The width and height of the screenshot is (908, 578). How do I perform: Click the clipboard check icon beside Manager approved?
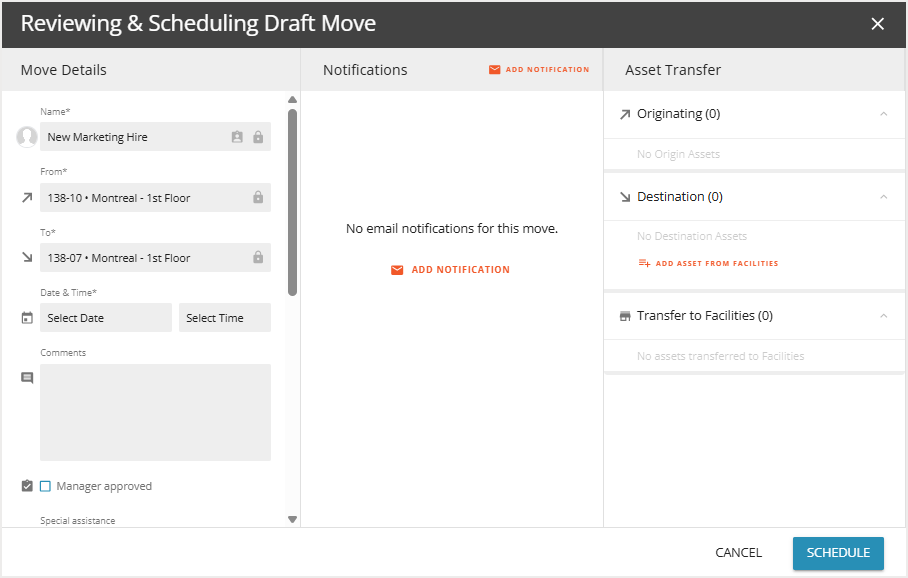pos(27,486)
